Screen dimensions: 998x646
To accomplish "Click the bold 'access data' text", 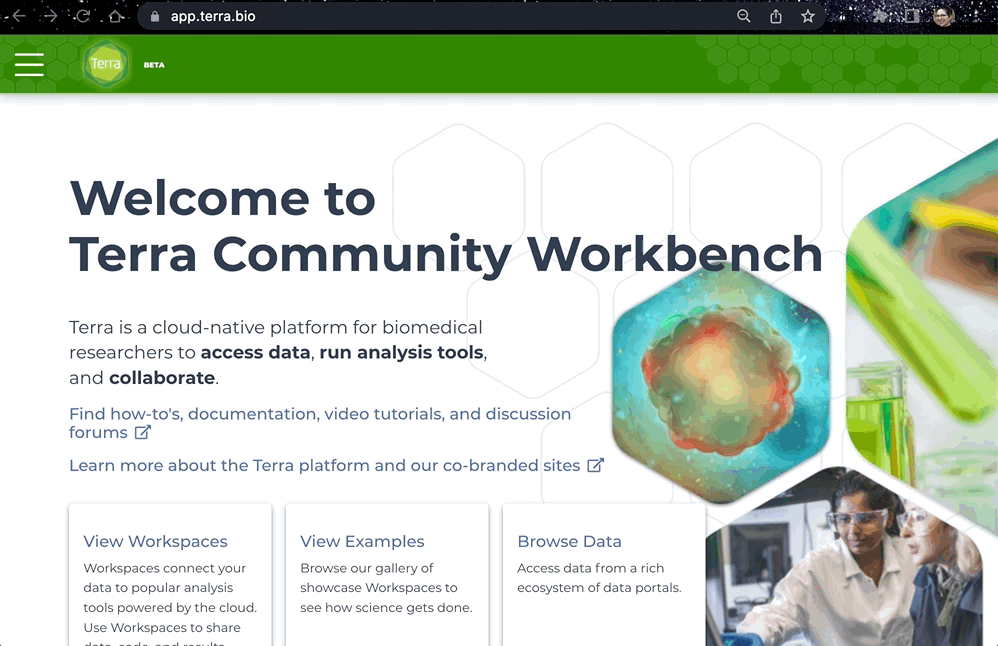I will click(255, 352).
